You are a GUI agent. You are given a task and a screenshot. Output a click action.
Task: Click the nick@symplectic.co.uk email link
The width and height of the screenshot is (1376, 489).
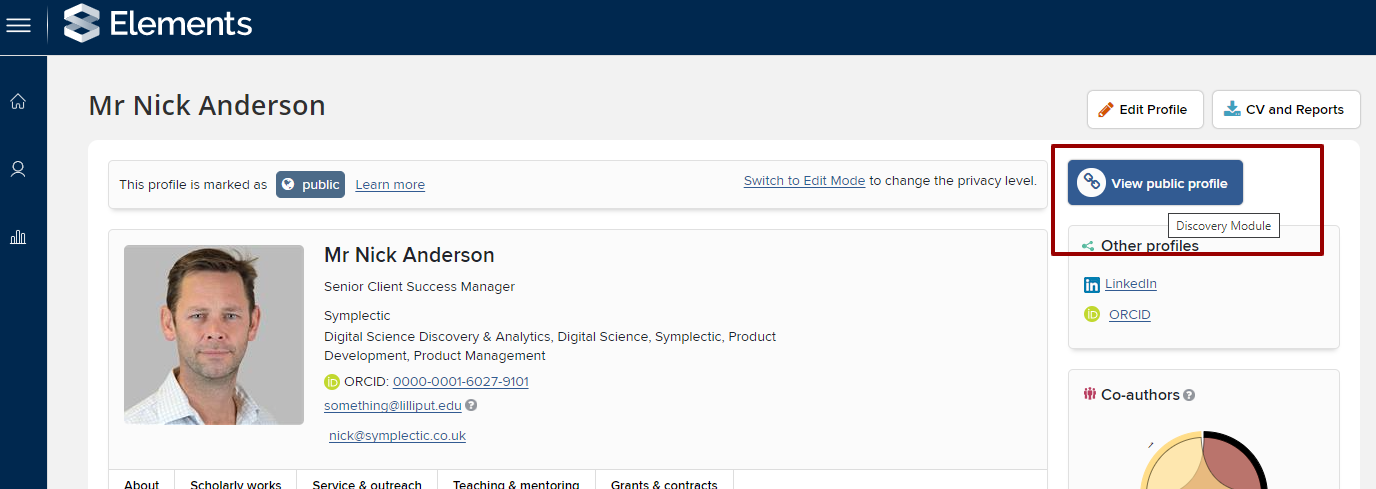coord(397,436)
